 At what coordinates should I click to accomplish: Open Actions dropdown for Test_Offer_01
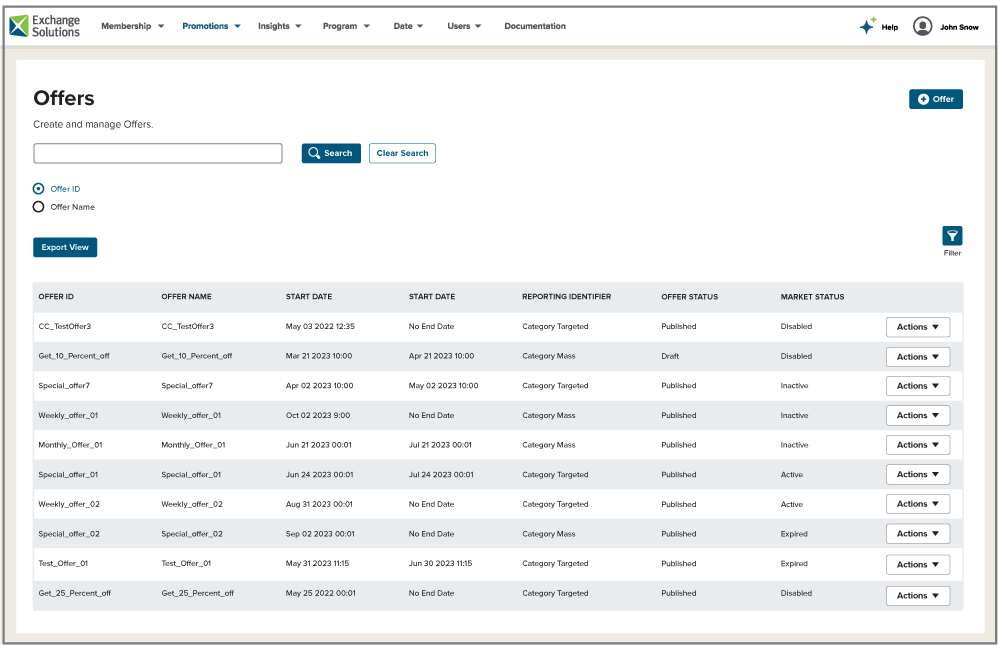click(917, 565)
